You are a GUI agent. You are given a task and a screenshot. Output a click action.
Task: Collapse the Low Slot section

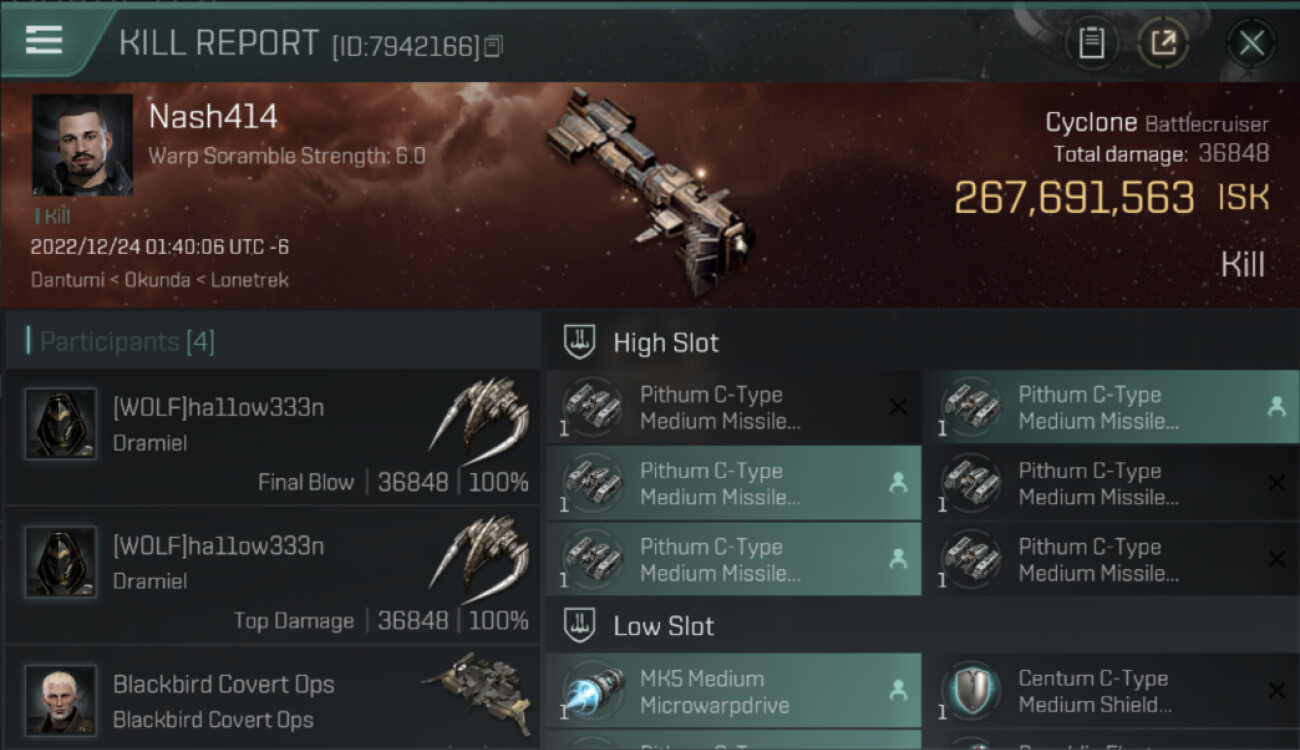click(x=580, y=626)
